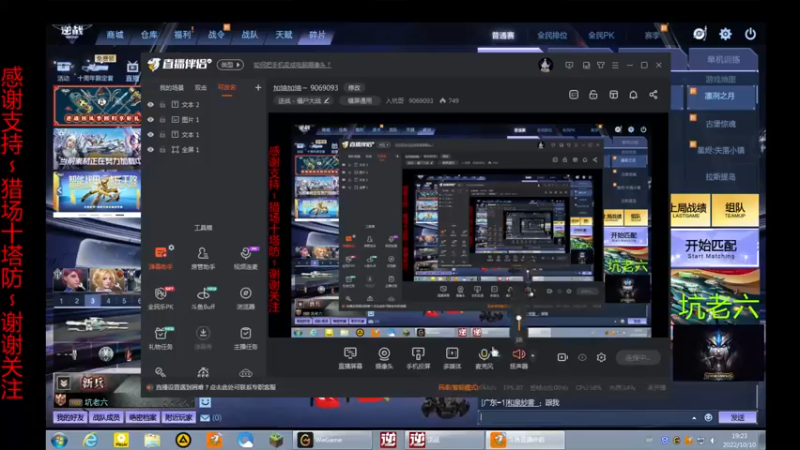Click the share icon in room header

(653, 95)
